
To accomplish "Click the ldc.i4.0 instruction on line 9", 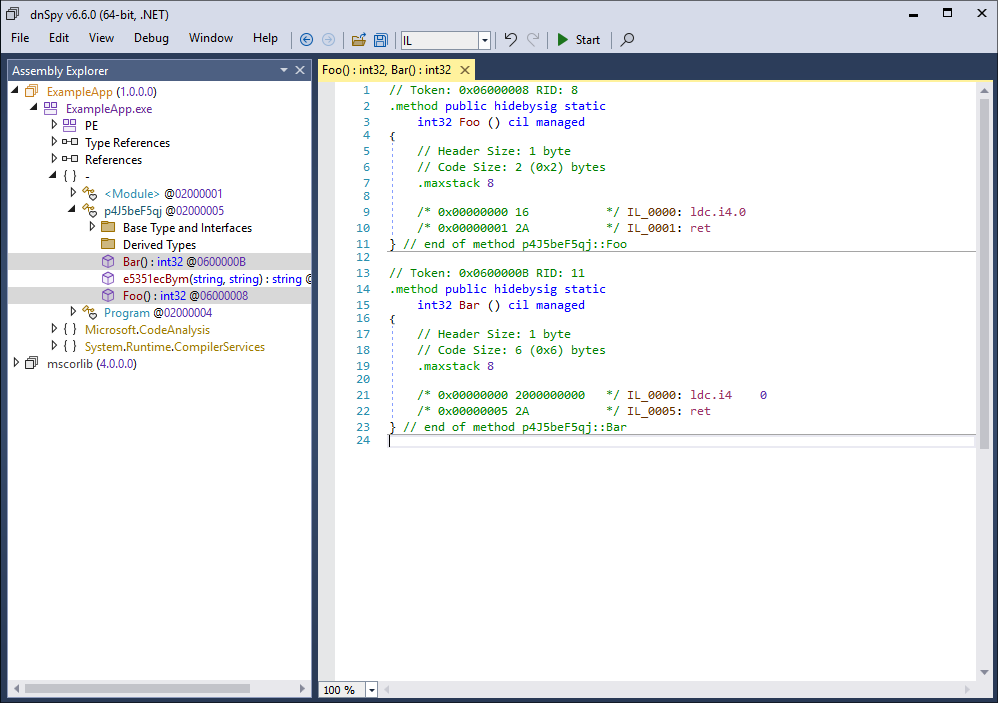I will [718, 212].
